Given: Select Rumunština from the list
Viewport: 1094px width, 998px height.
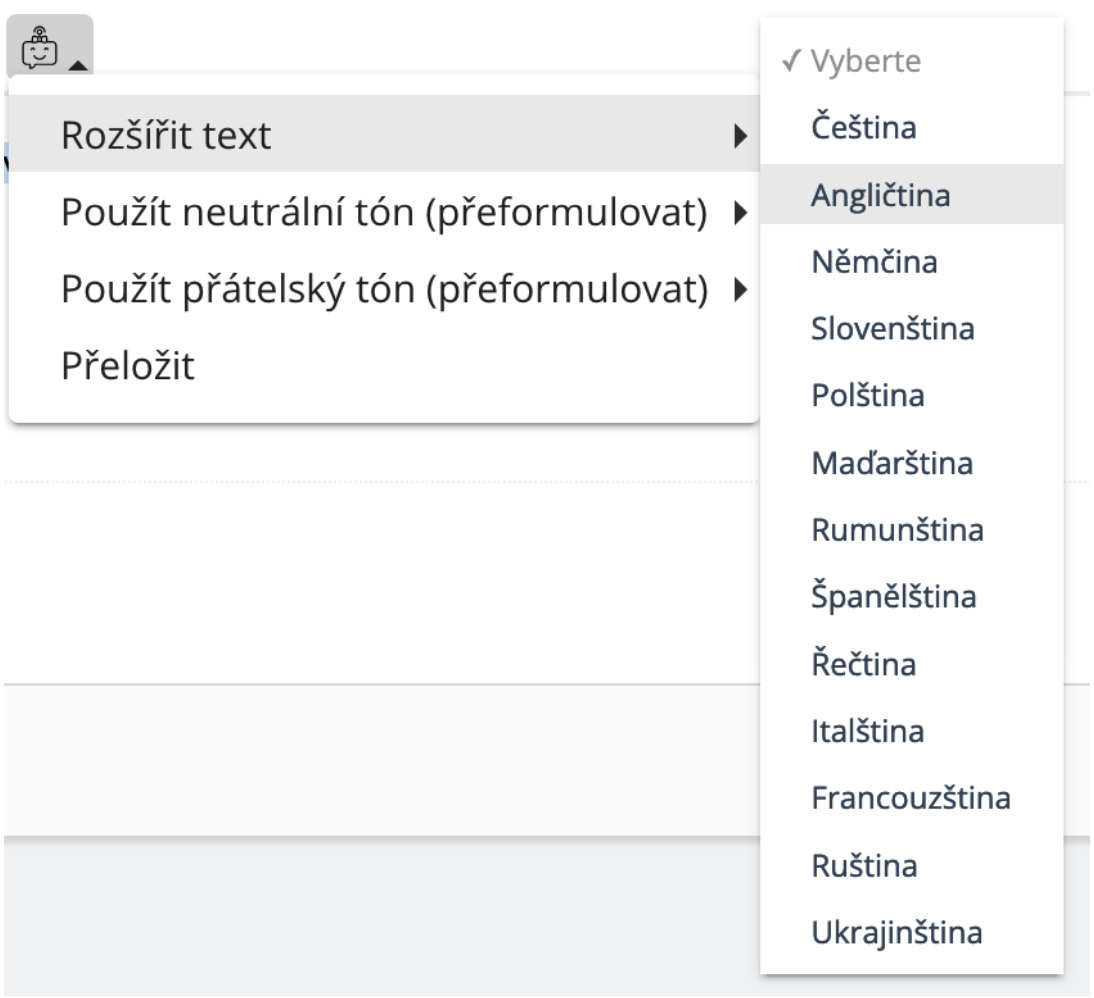Looking at the screenshot, I should (x=897, y=530).
